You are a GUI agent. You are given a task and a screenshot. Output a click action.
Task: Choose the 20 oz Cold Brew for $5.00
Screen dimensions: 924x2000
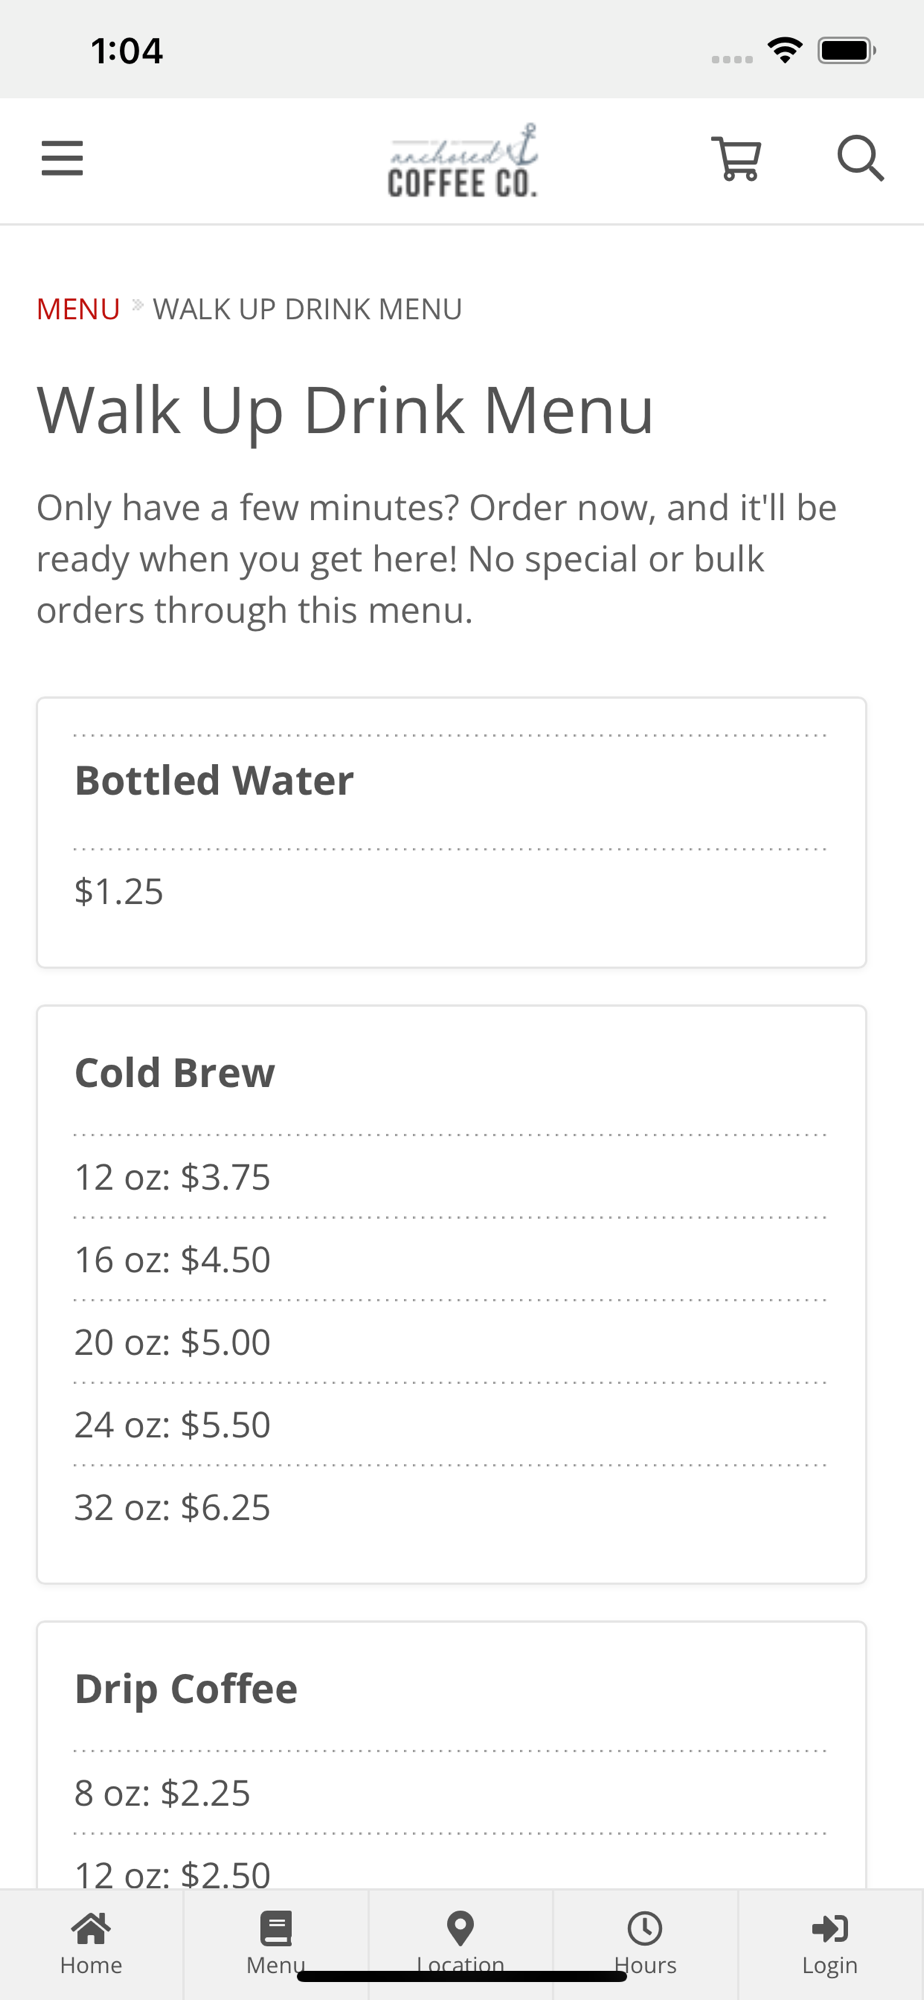click(x=172, y=1342)
